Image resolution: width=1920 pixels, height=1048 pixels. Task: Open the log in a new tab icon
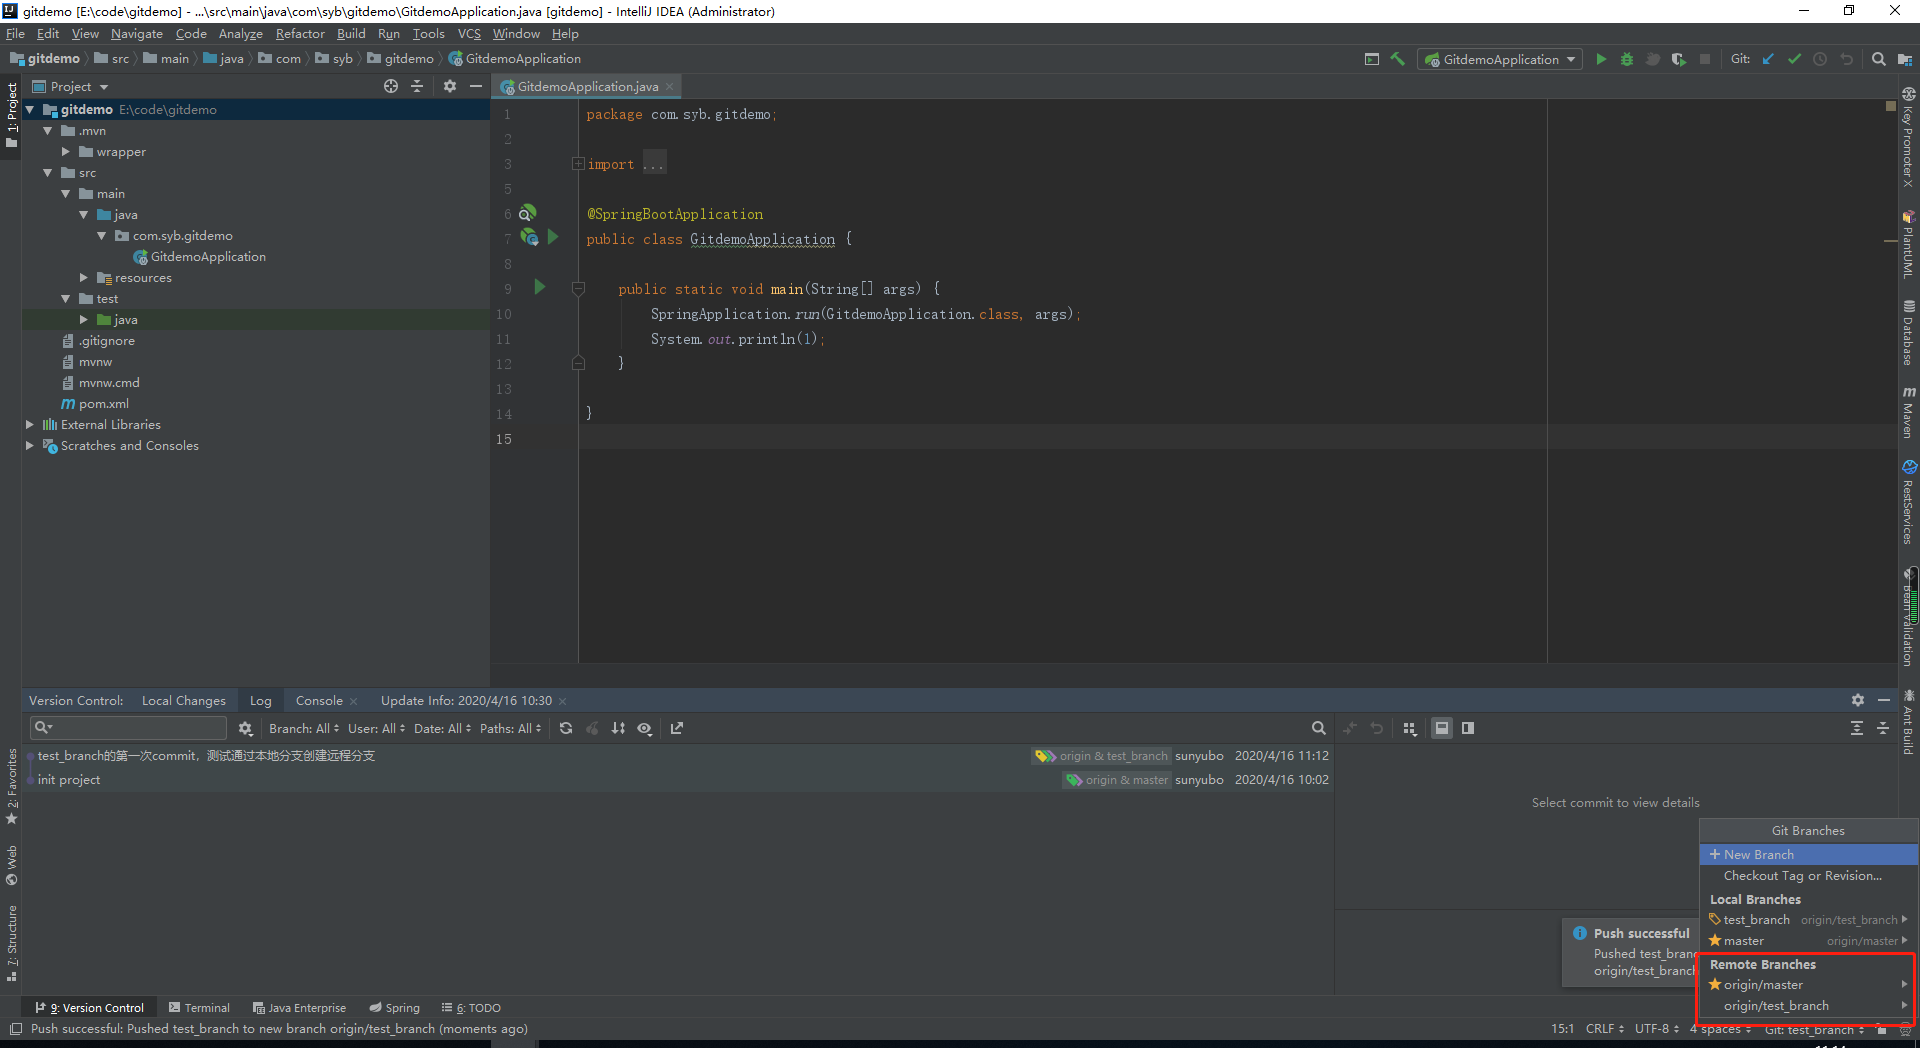677,728
